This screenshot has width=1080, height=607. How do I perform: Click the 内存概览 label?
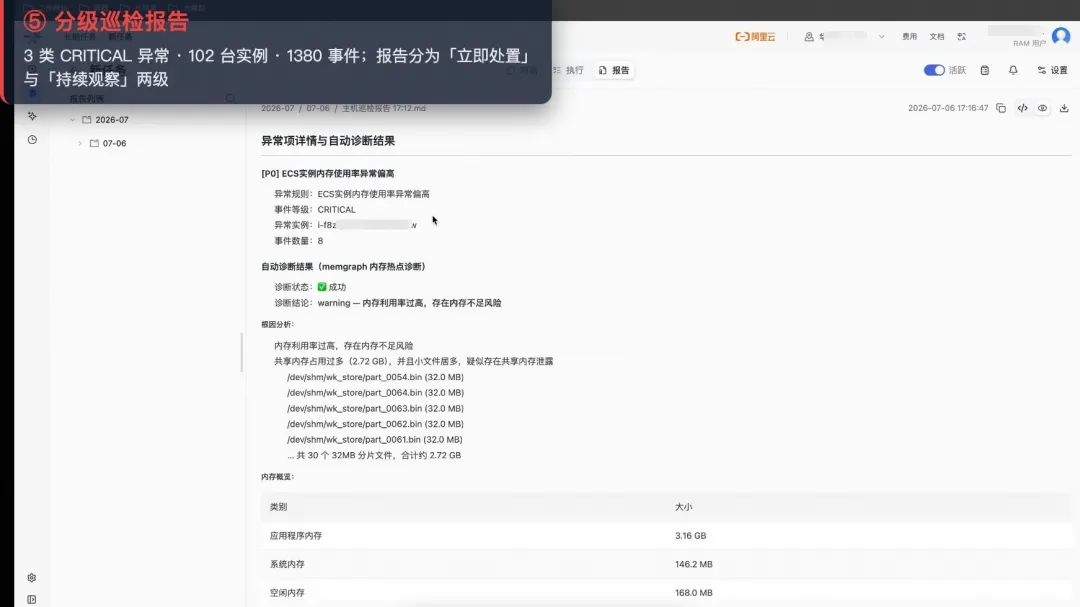[278, 477]
